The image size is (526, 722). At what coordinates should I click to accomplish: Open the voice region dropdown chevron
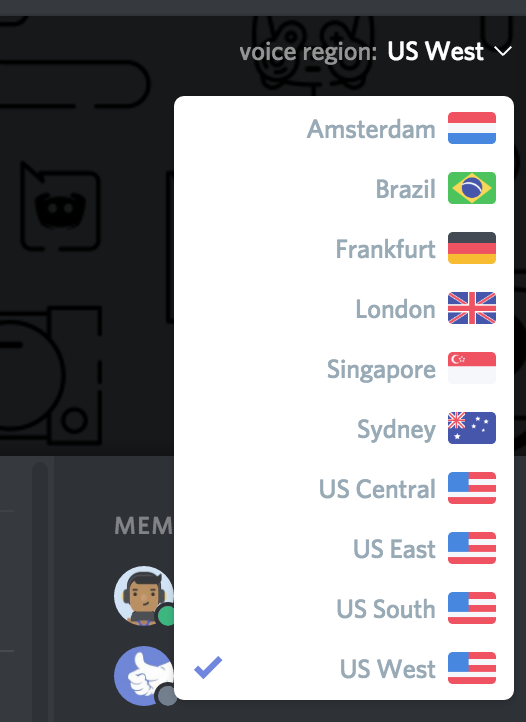pyautogui.click(x=503, y=51)
